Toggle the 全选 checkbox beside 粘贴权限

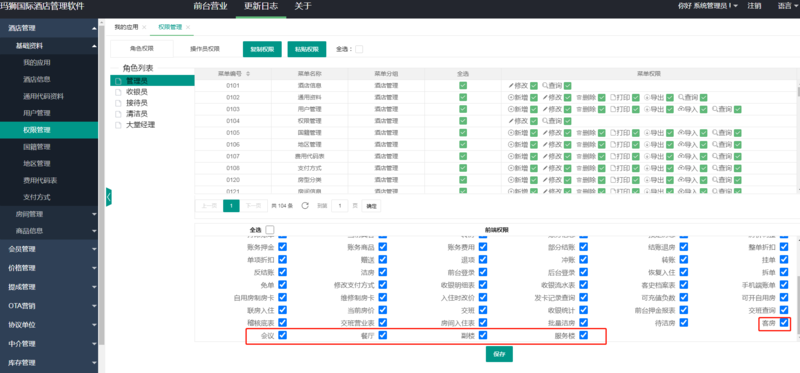coord(359,49)
